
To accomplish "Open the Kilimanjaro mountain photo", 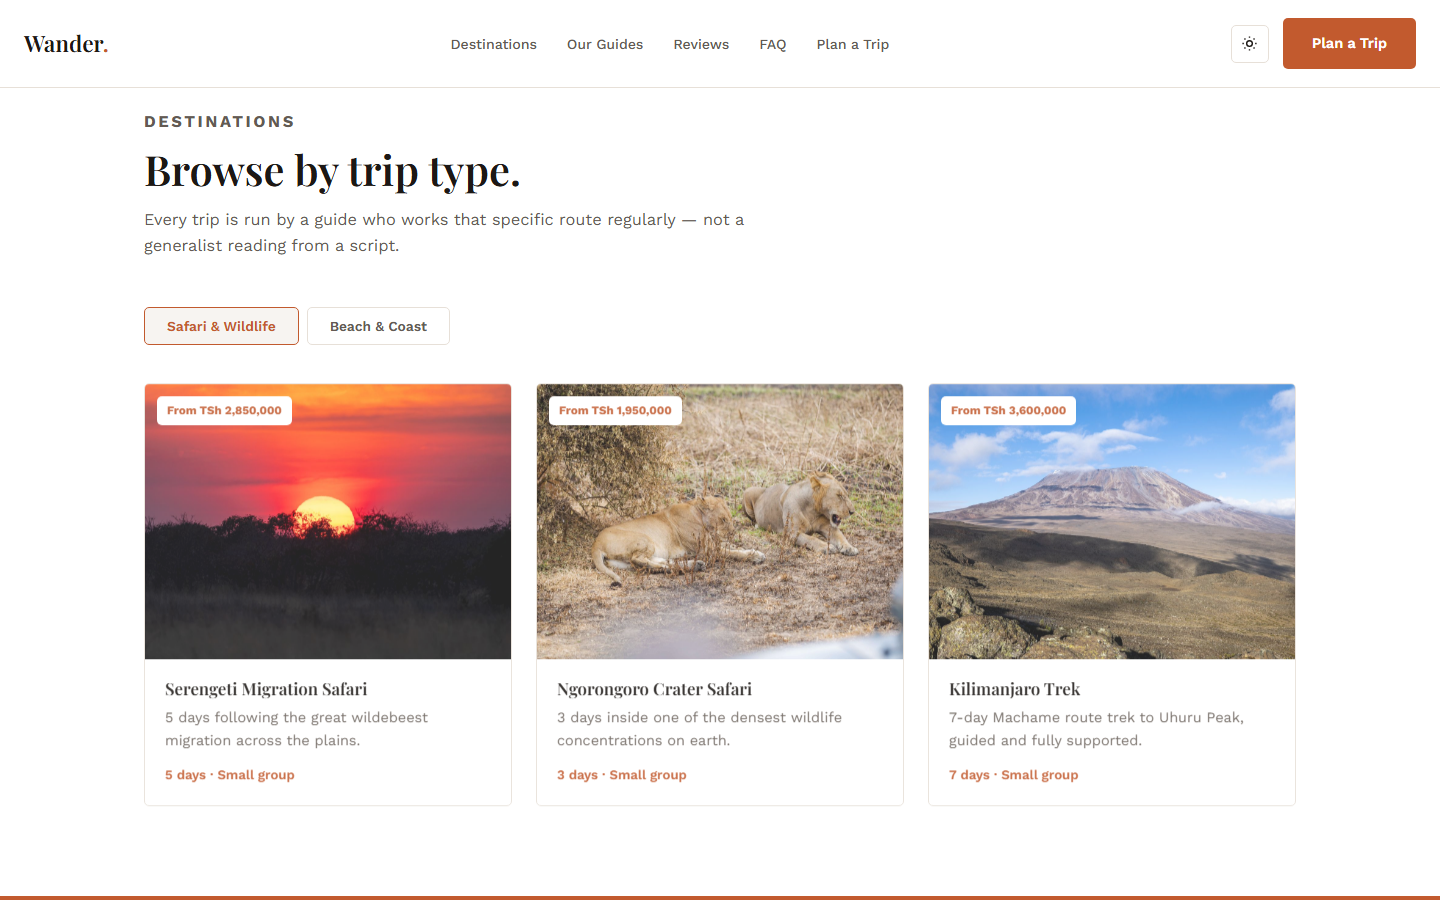I will [x=1112, y=522].
